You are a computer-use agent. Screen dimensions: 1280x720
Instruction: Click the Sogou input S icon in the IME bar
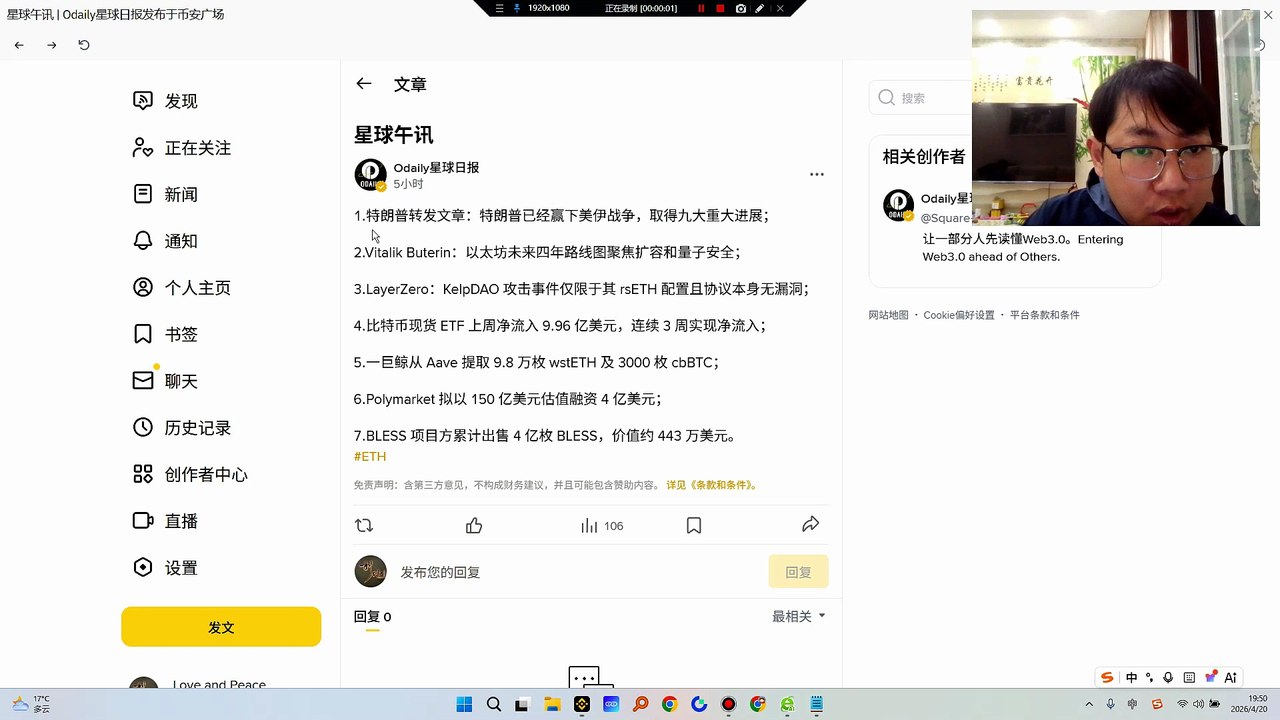[1107, 677]
